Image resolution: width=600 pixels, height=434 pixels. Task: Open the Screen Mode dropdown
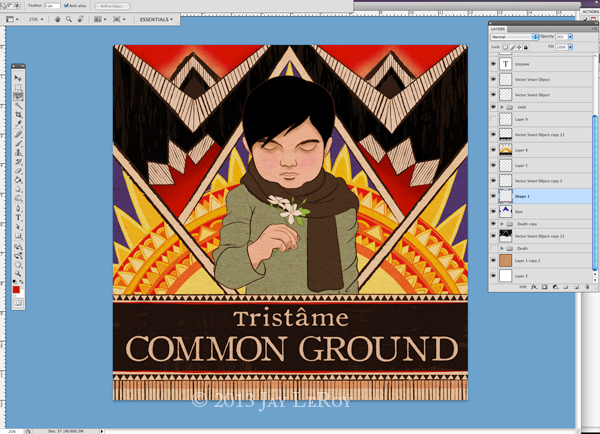[119, 19]
